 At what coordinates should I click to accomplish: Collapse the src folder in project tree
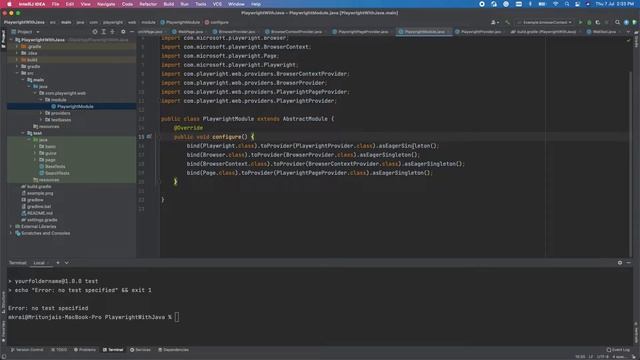click(x=18, y=73)
